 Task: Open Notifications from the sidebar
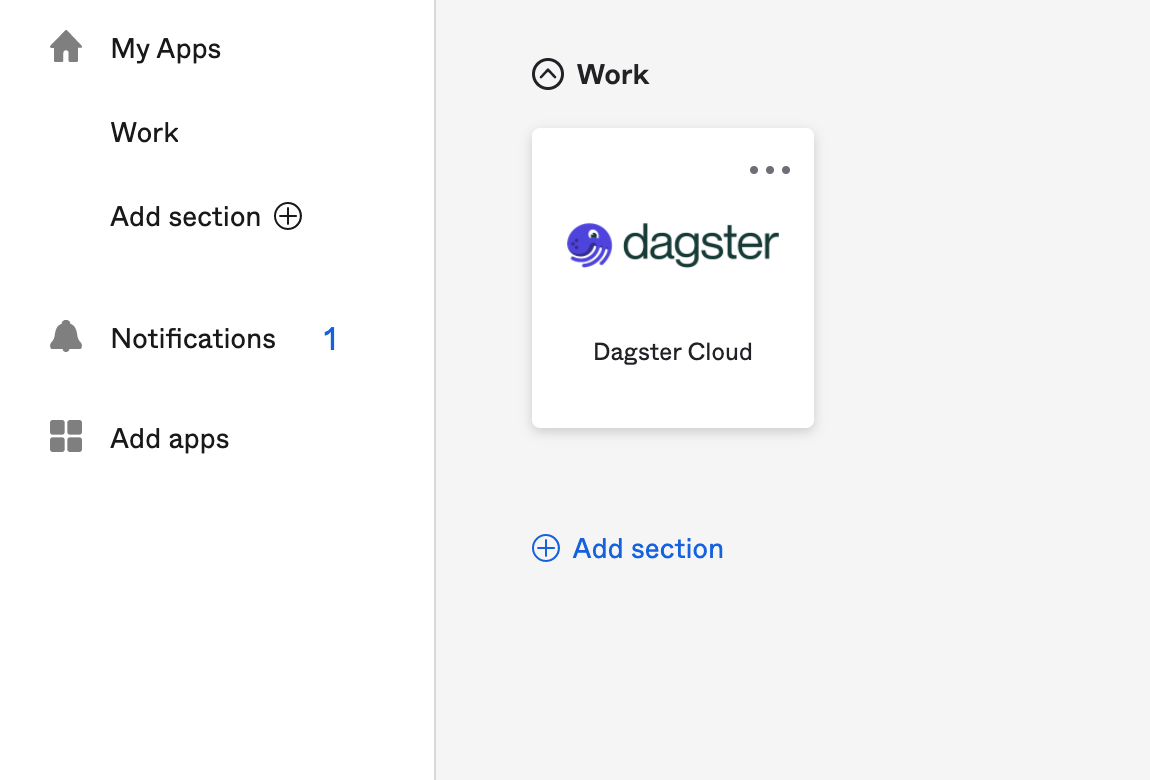pos(192,338)
